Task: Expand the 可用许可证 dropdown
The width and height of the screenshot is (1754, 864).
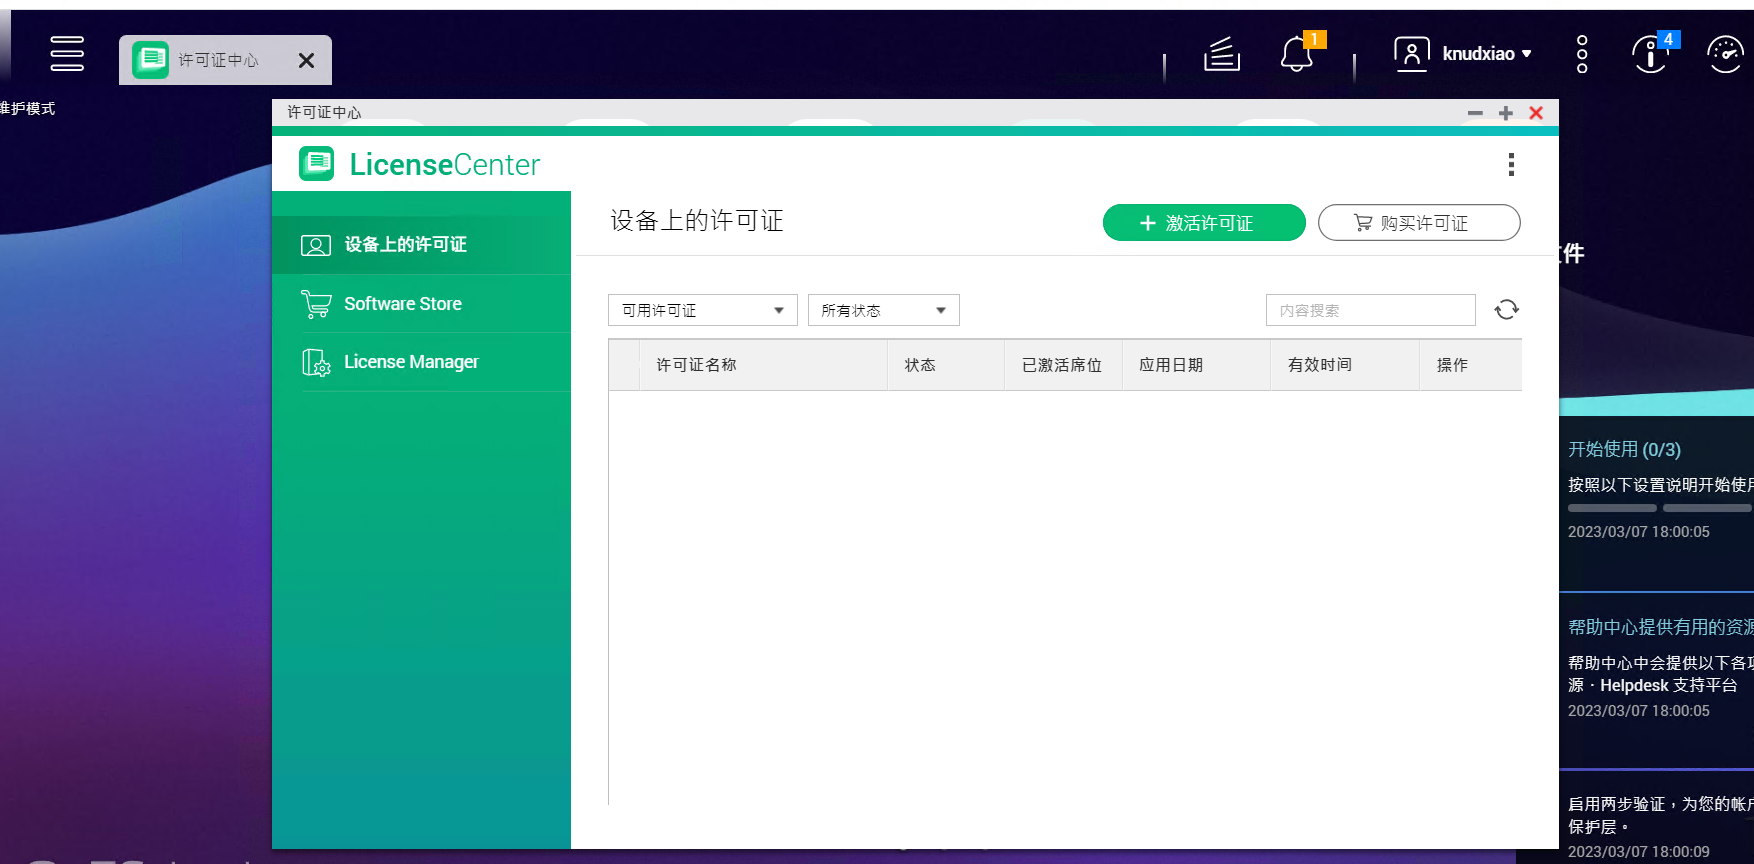Action: coord(703,310)
